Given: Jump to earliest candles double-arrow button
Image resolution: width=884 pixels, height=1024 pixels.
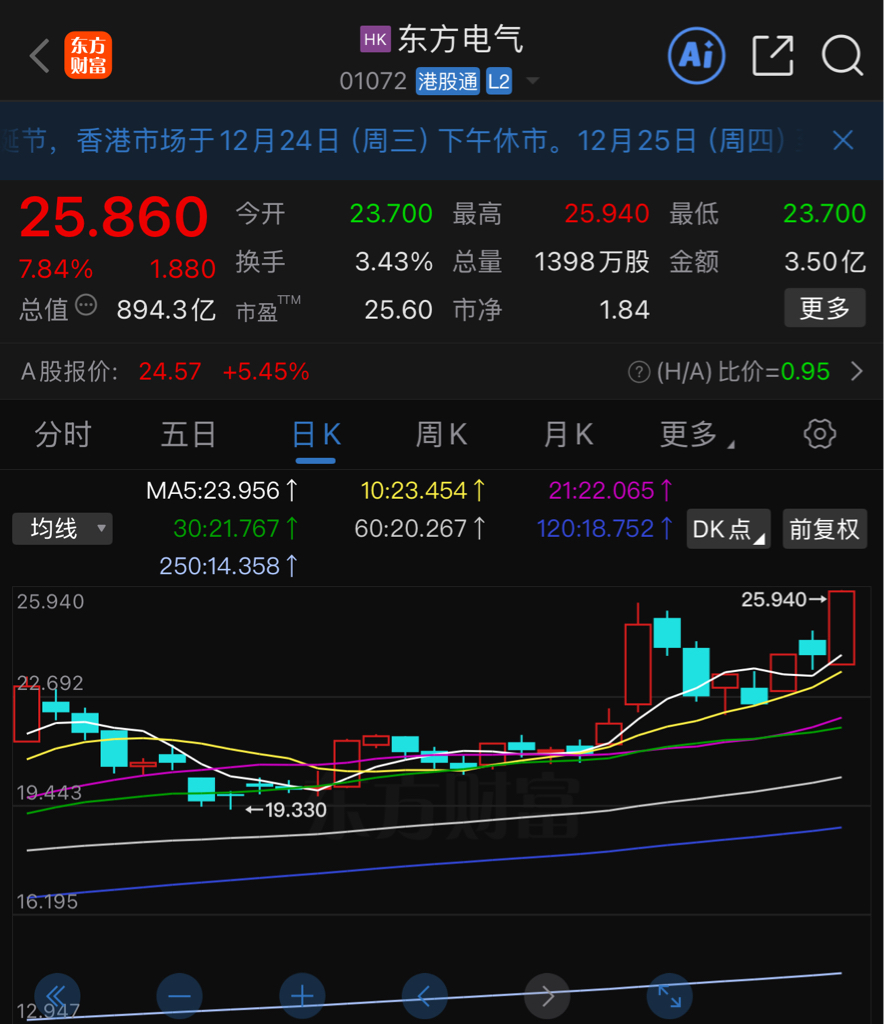Looking at the screenshot, I should [x=57, y=997].
